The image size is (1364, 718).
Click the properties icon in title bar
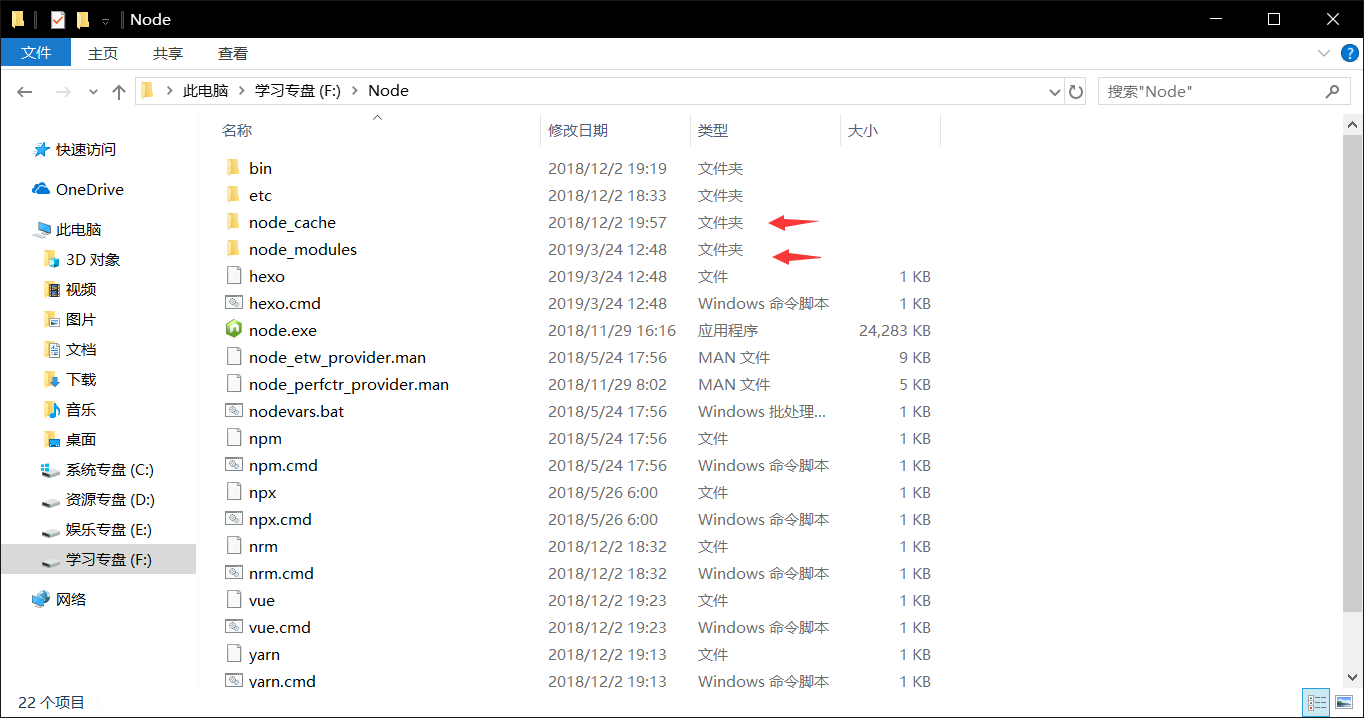(58, 19)
